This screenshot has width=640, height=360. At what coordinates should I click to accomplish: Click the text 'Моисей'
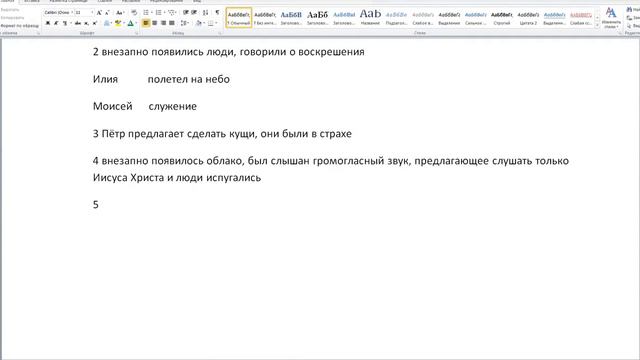coord(113,106)
